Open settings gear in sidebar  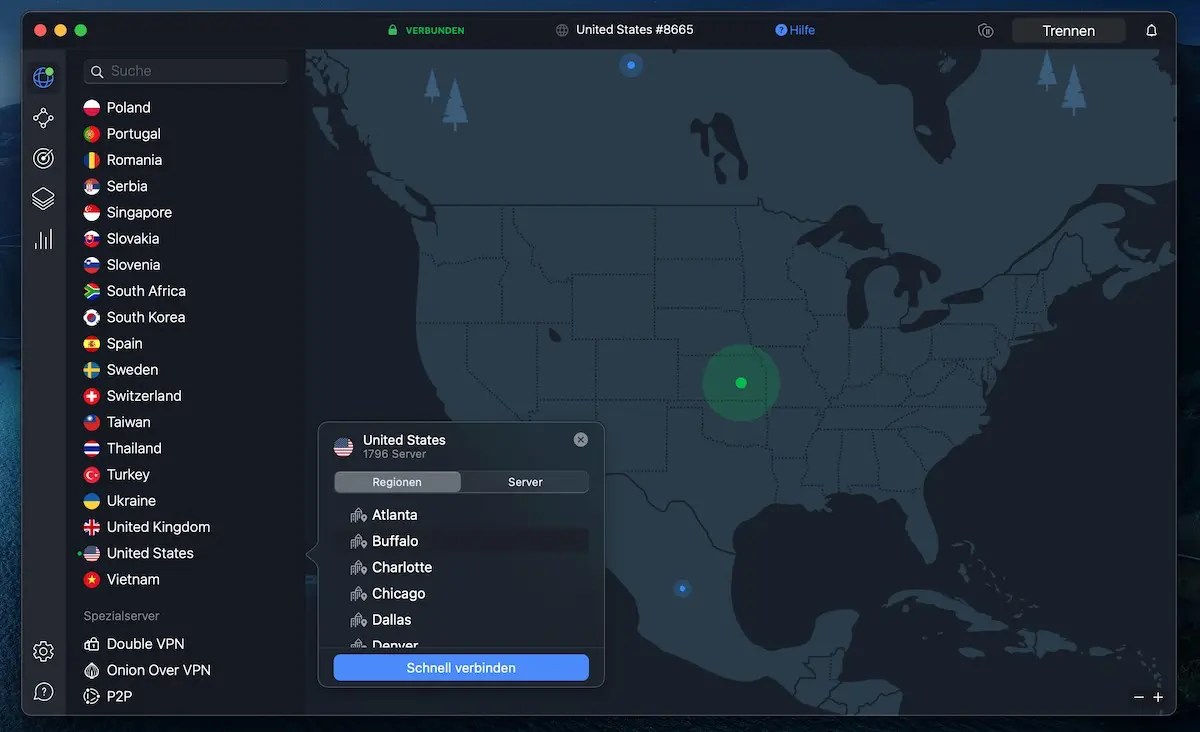(43, 651)
